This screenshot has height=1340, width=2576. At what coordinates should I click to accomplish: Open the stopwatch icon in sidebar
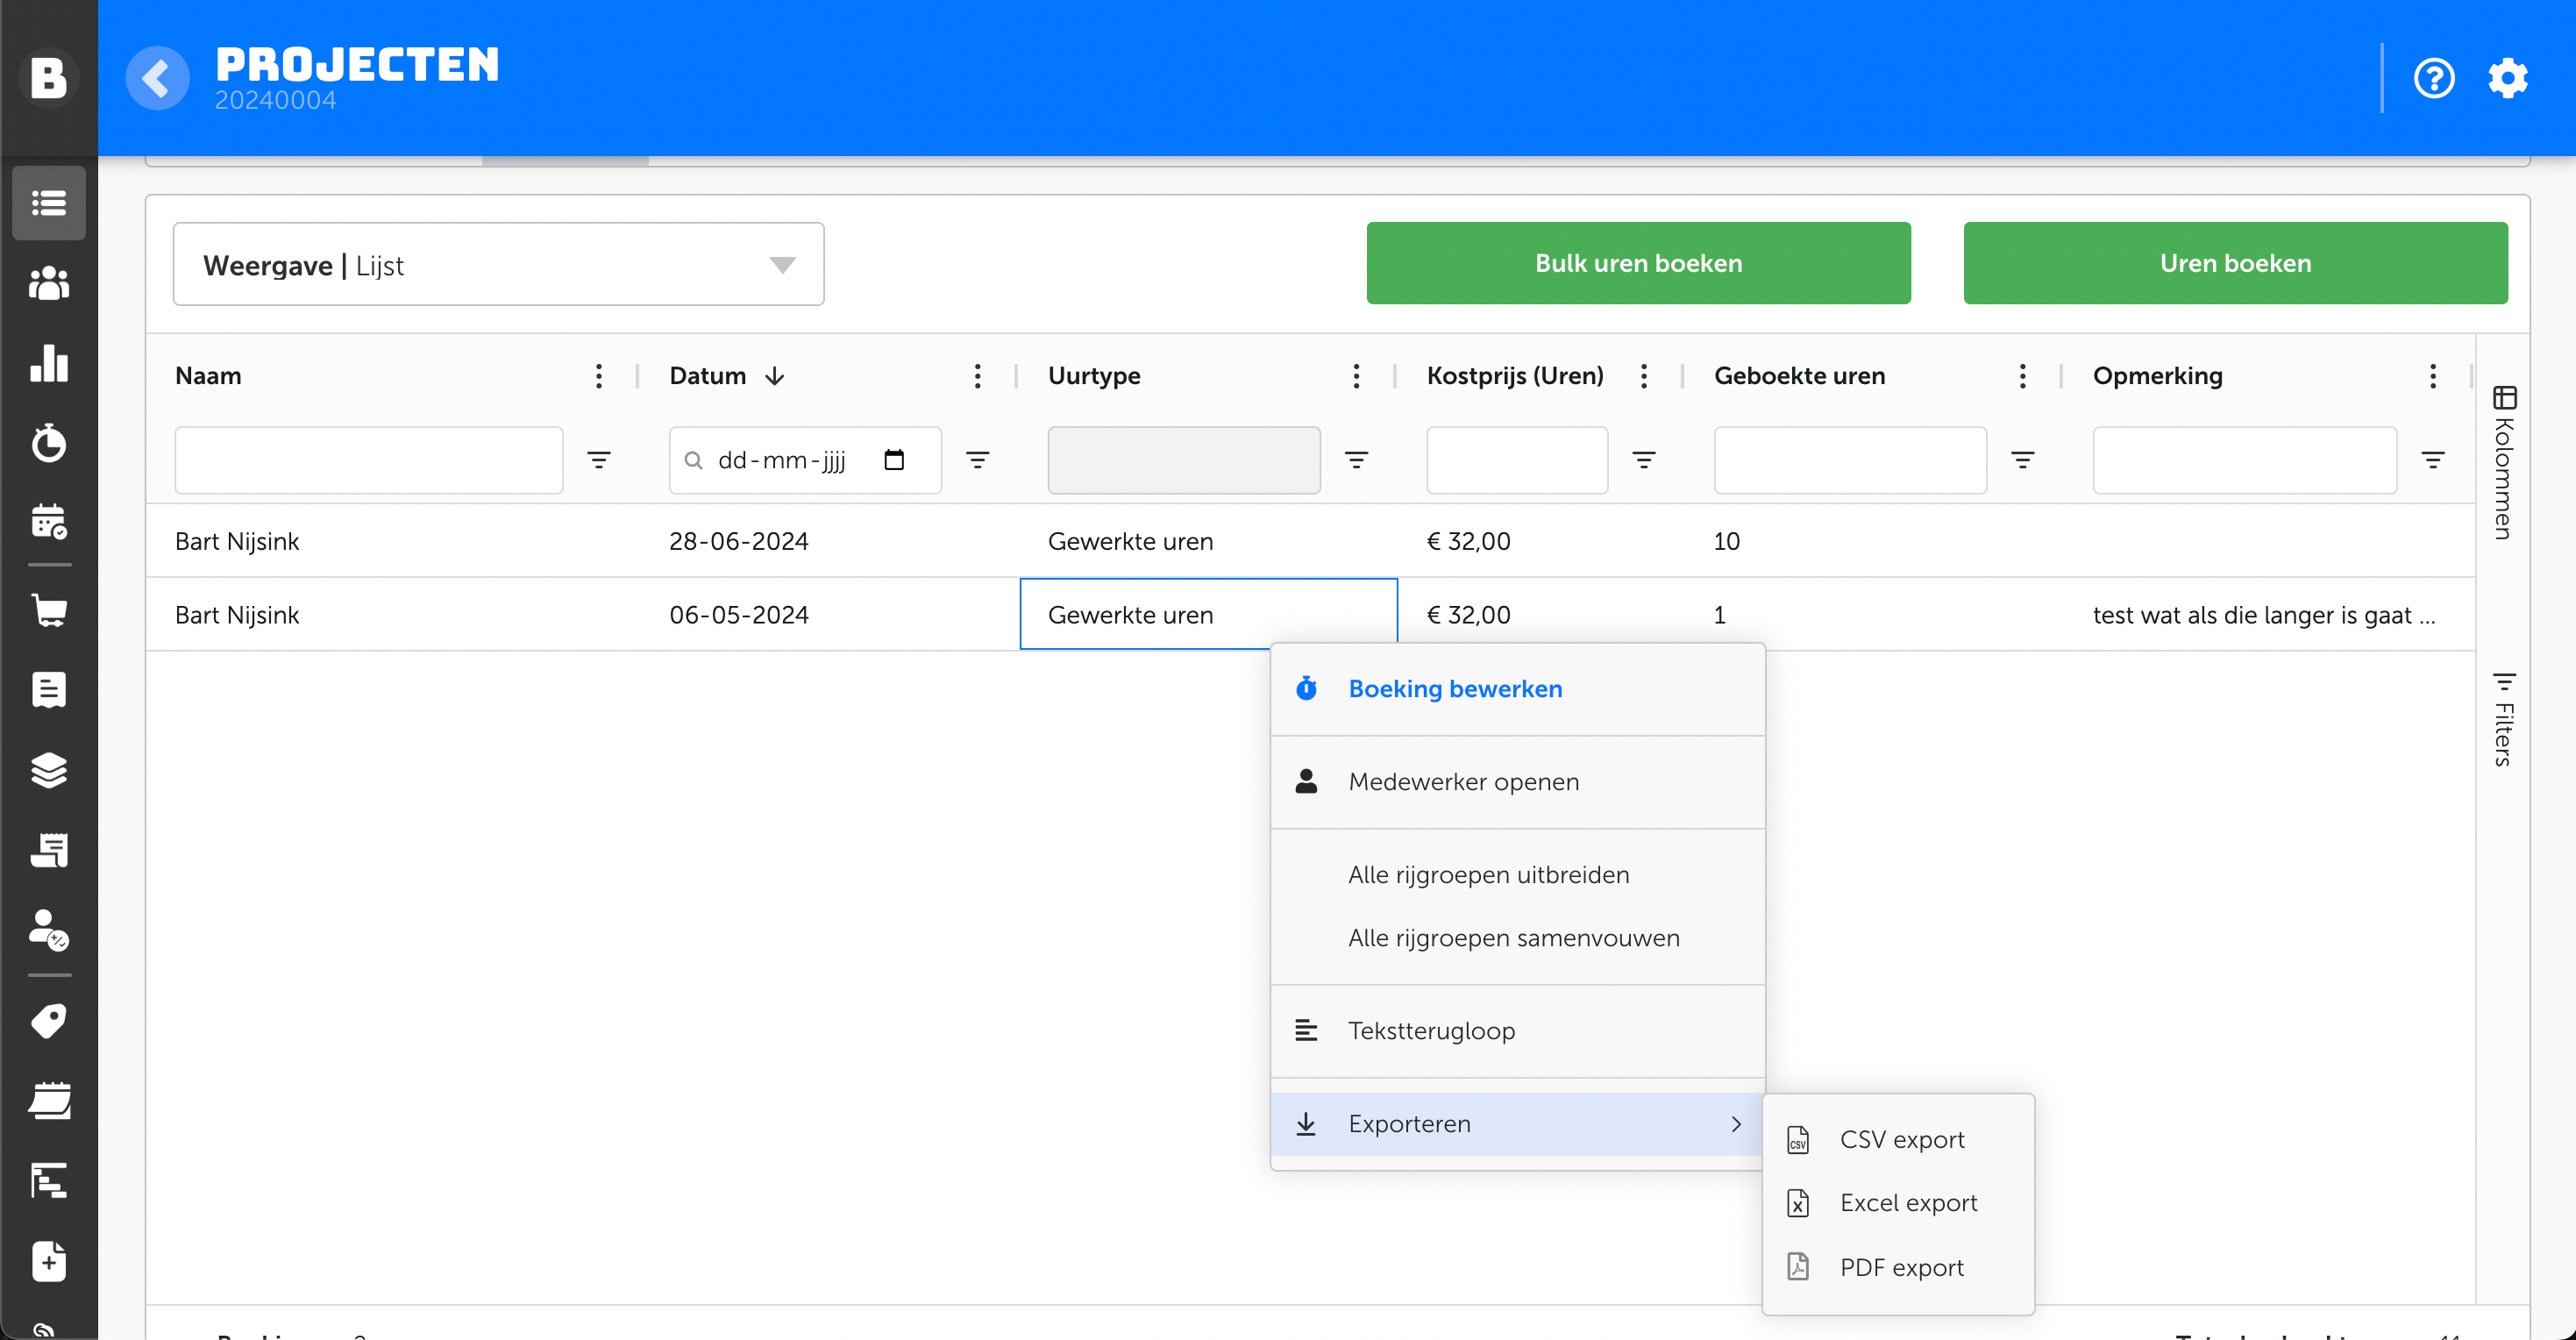tap(49, 442)
